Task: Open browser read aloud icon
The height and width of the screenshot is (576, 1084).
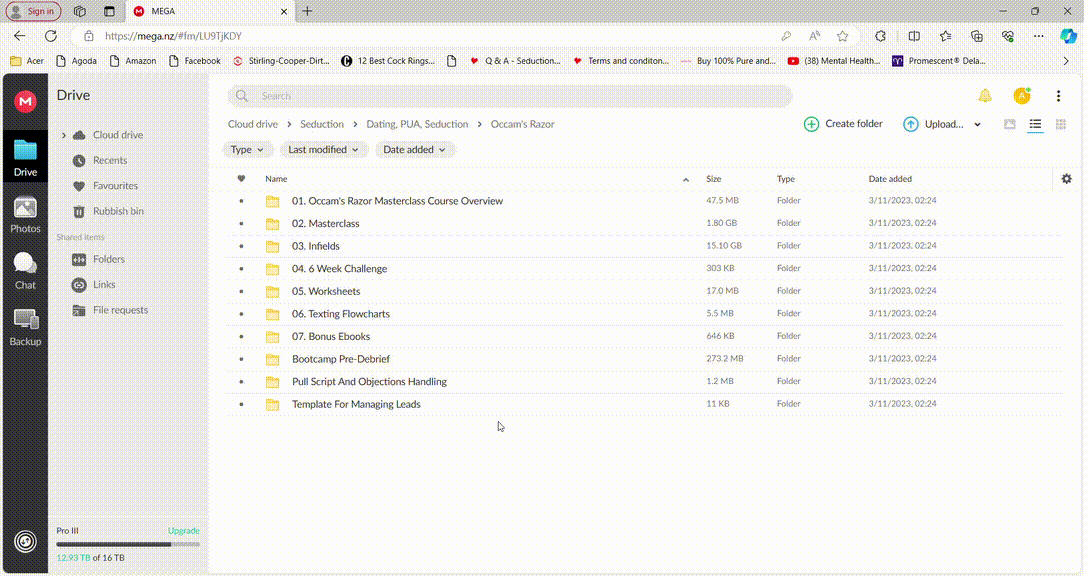Action: [x=814, y=36]
